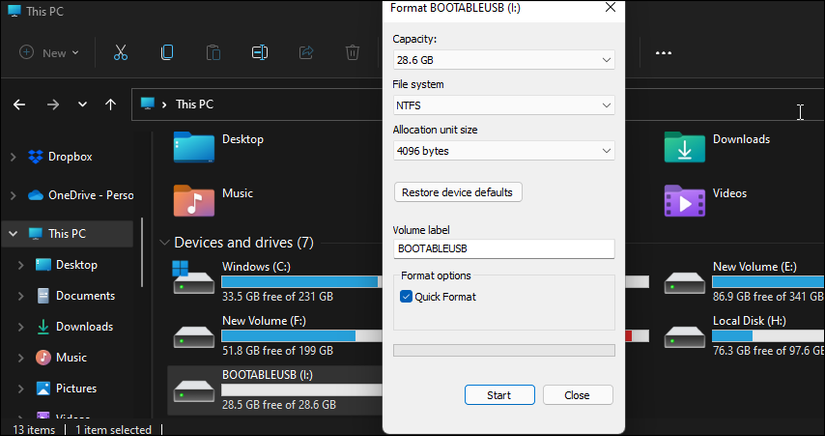
Task: Open the New menu button
Action: pyautogui.click(x=49, y=53)
